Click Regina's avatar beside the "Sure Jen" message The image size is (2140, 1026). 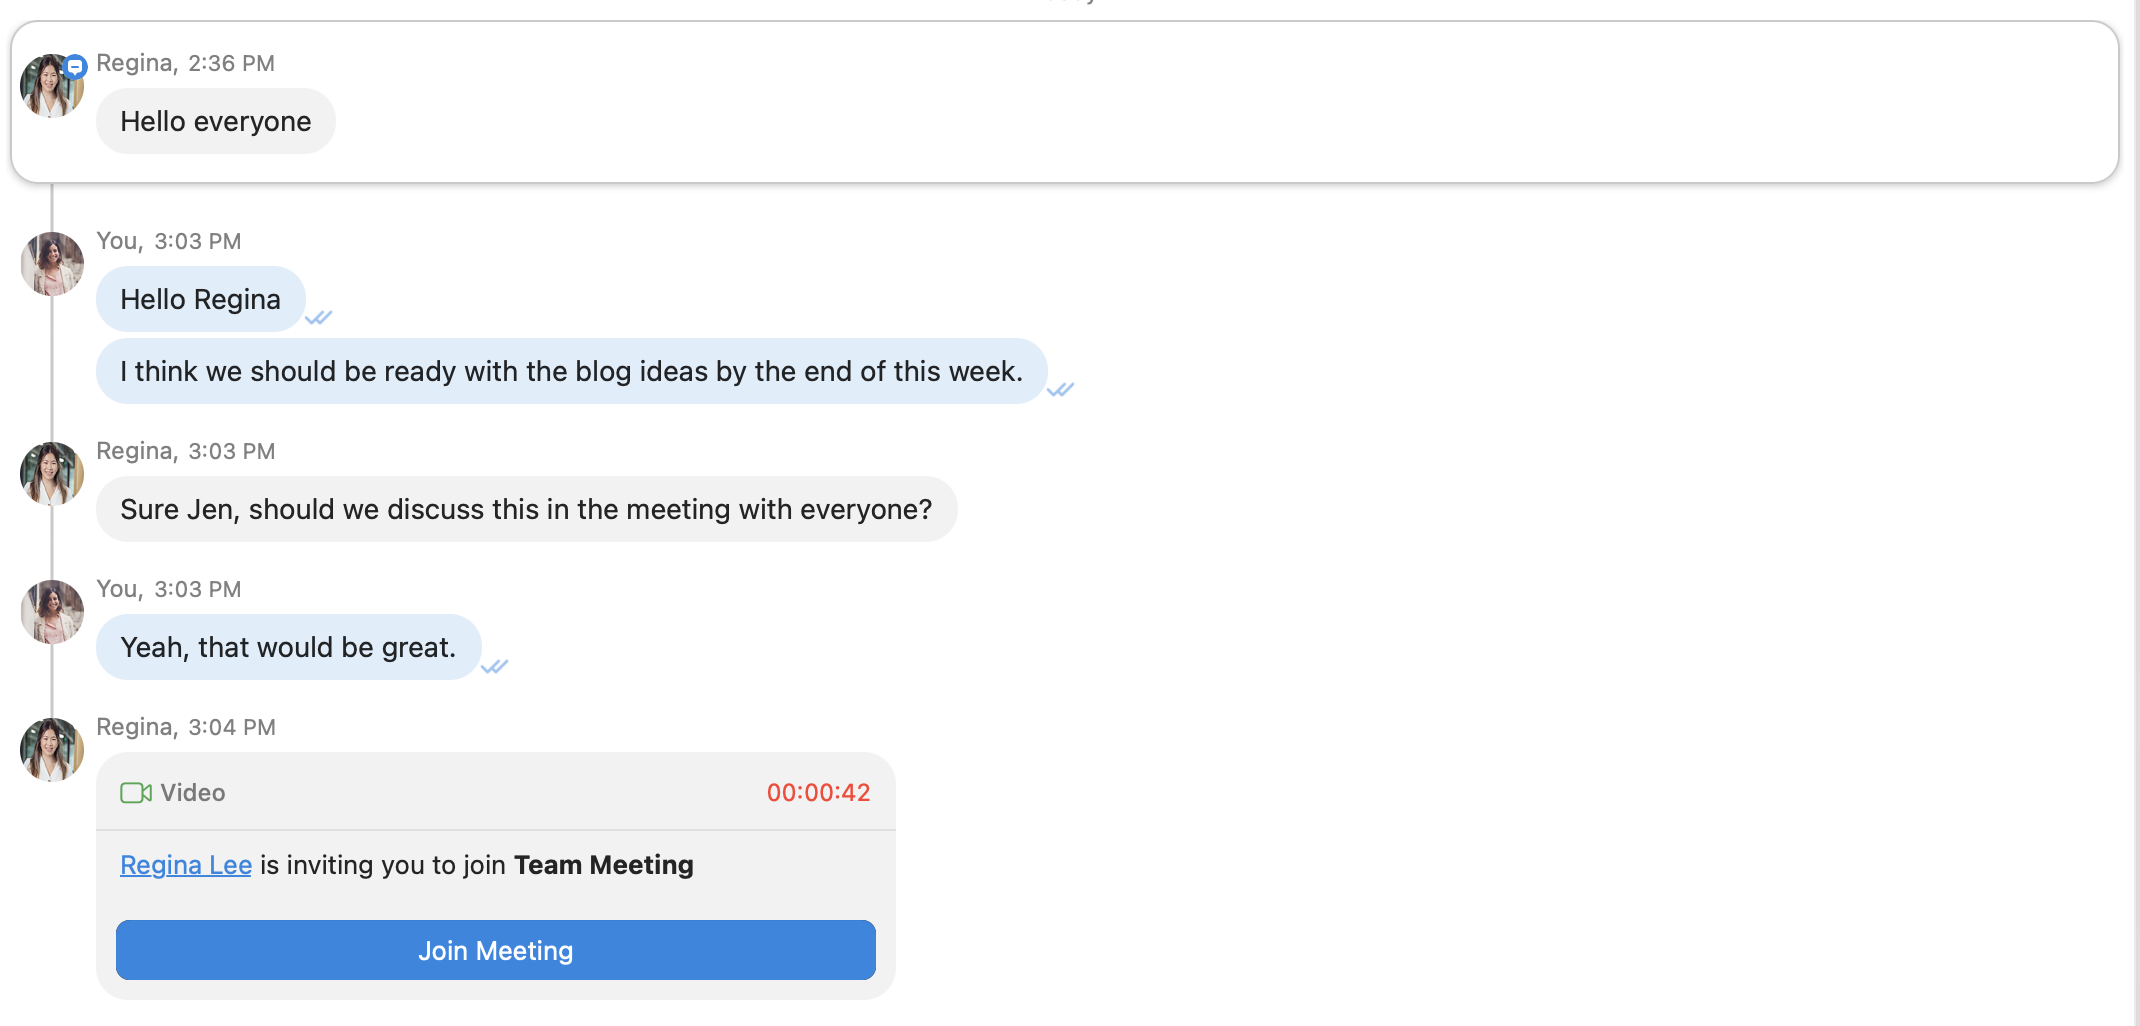tap(52, 474)
